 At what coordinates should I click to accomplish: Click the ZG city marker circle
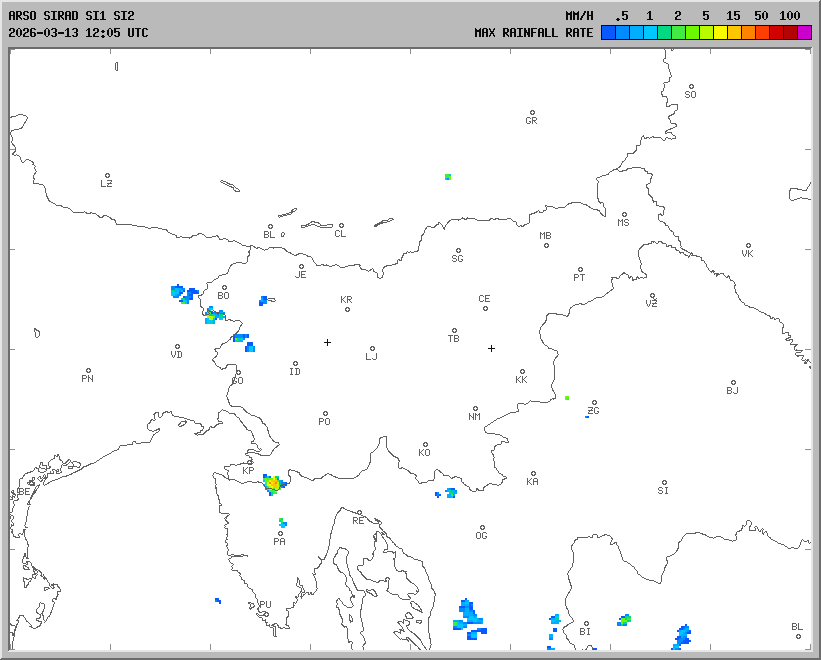[x=594, y=403]
